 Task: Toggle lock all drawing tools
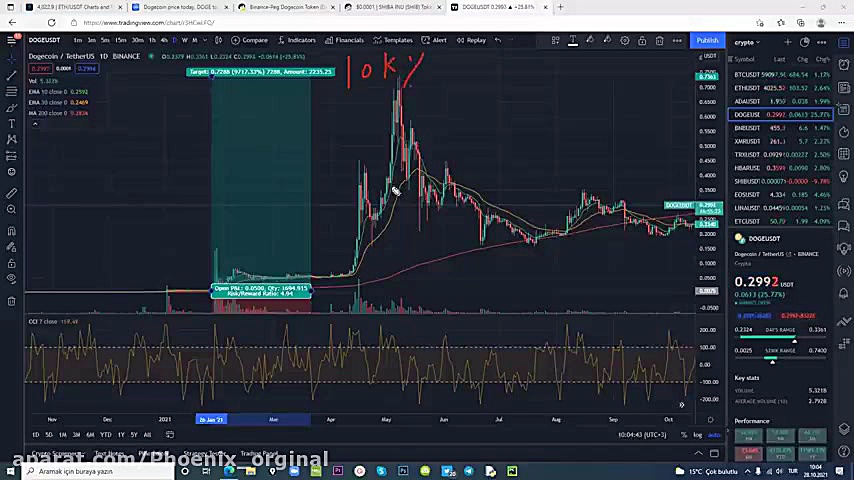11,264
